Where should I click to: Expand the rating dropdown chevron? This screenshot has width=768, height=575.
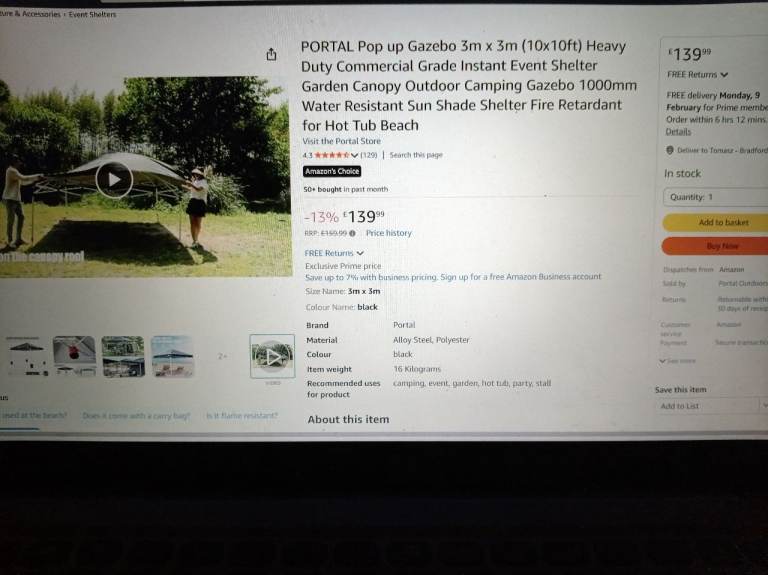[354, 155]
